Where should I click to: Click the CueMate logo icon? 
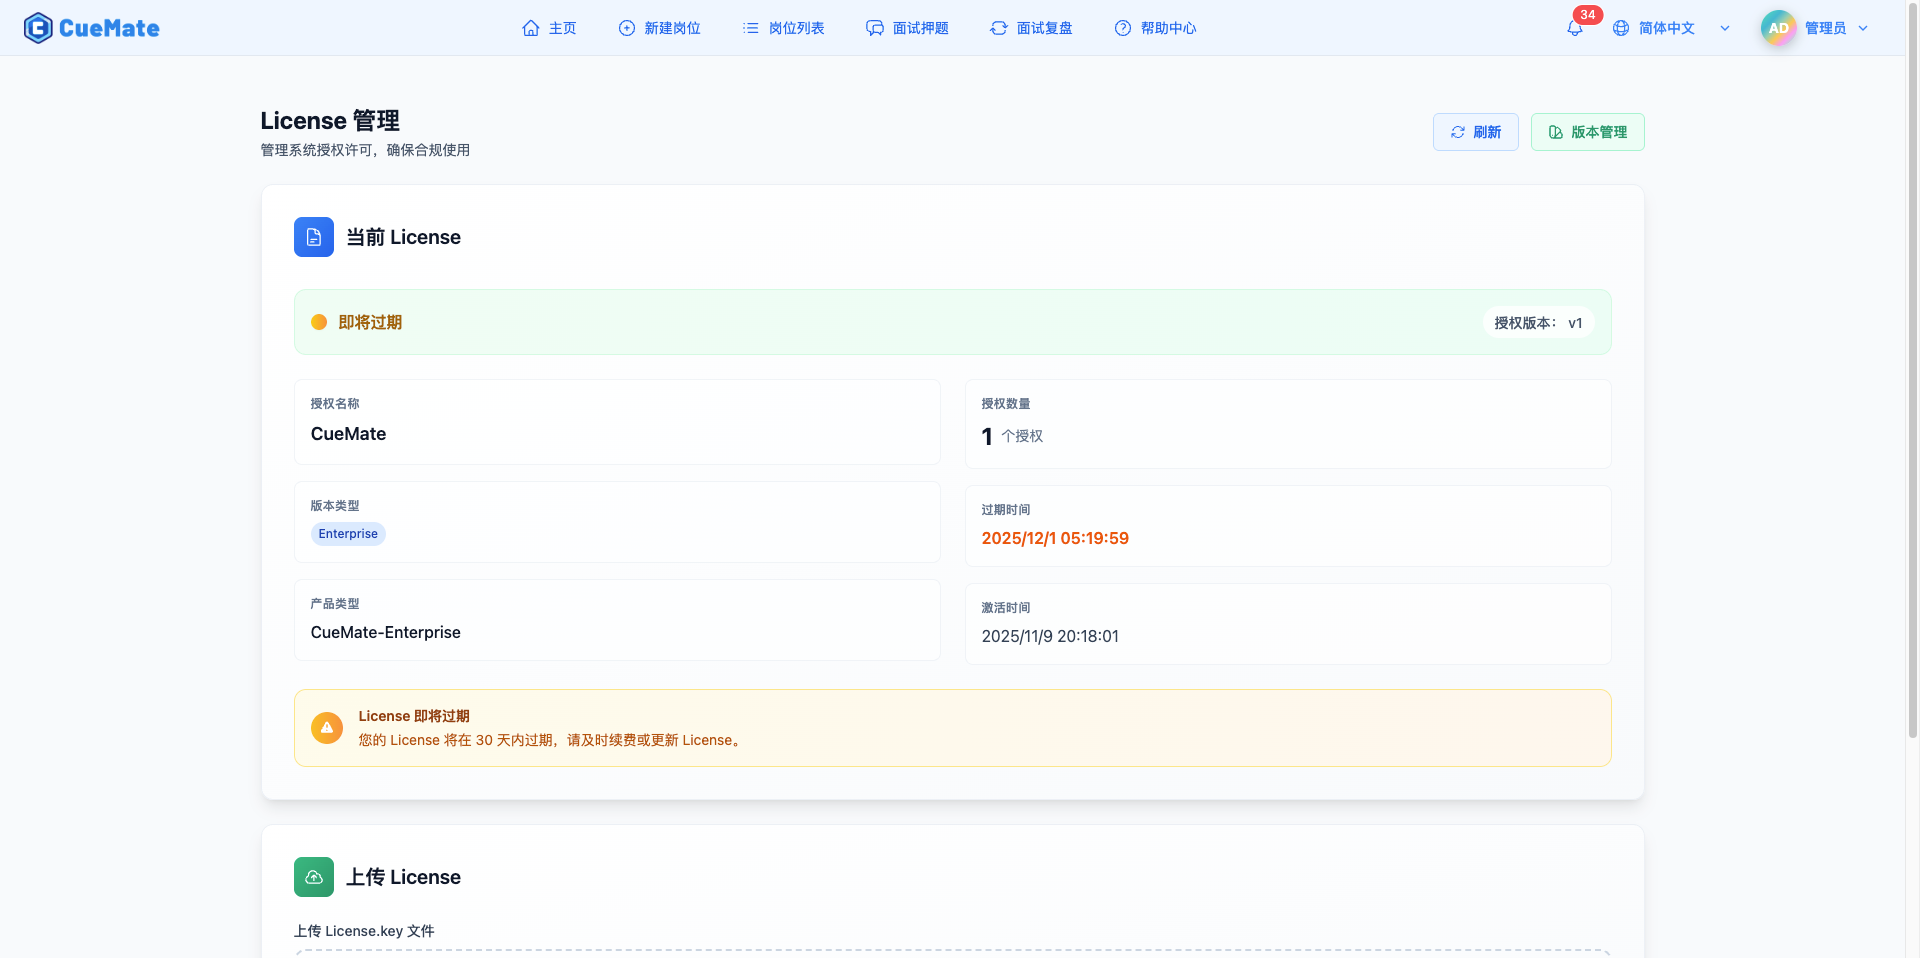[38, 28]
